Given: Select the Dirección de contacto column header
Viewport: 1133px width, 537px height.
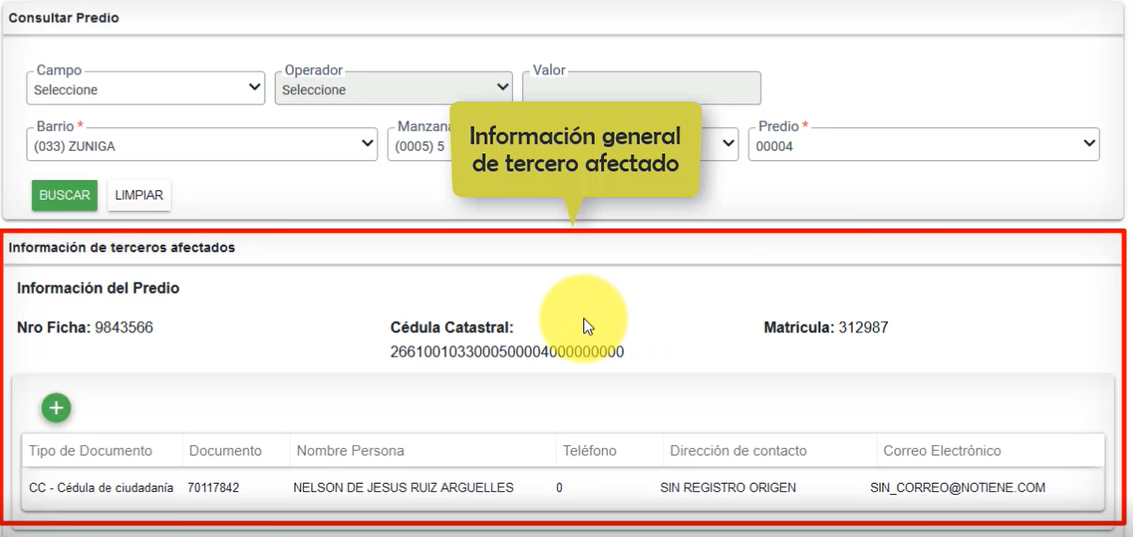Looking at the screenshot, I should (738, 451).
